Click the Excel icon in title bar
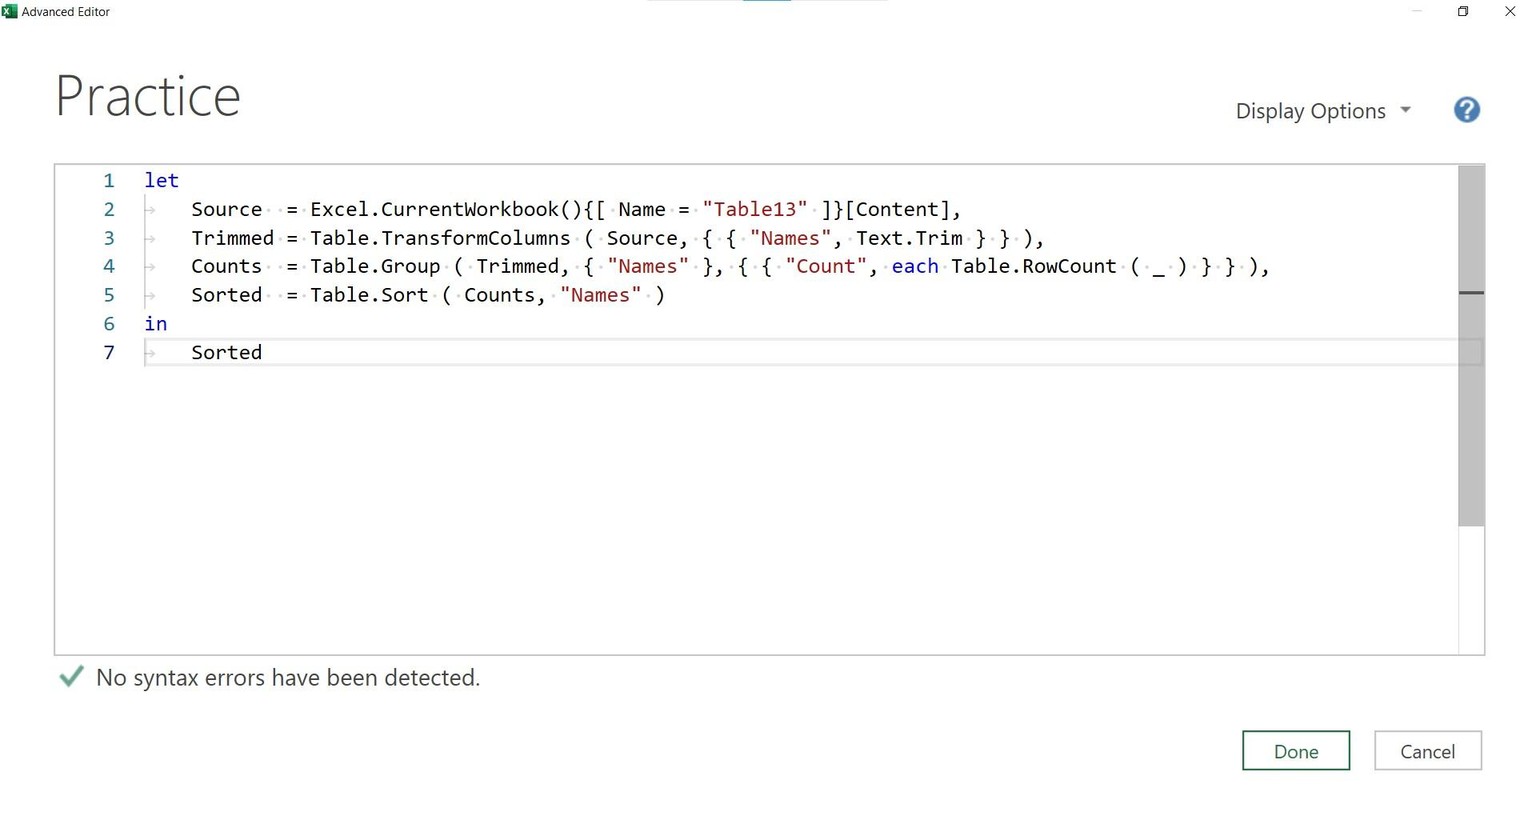The height and width of the screenshot is (824, 1536). click(9, 11)
